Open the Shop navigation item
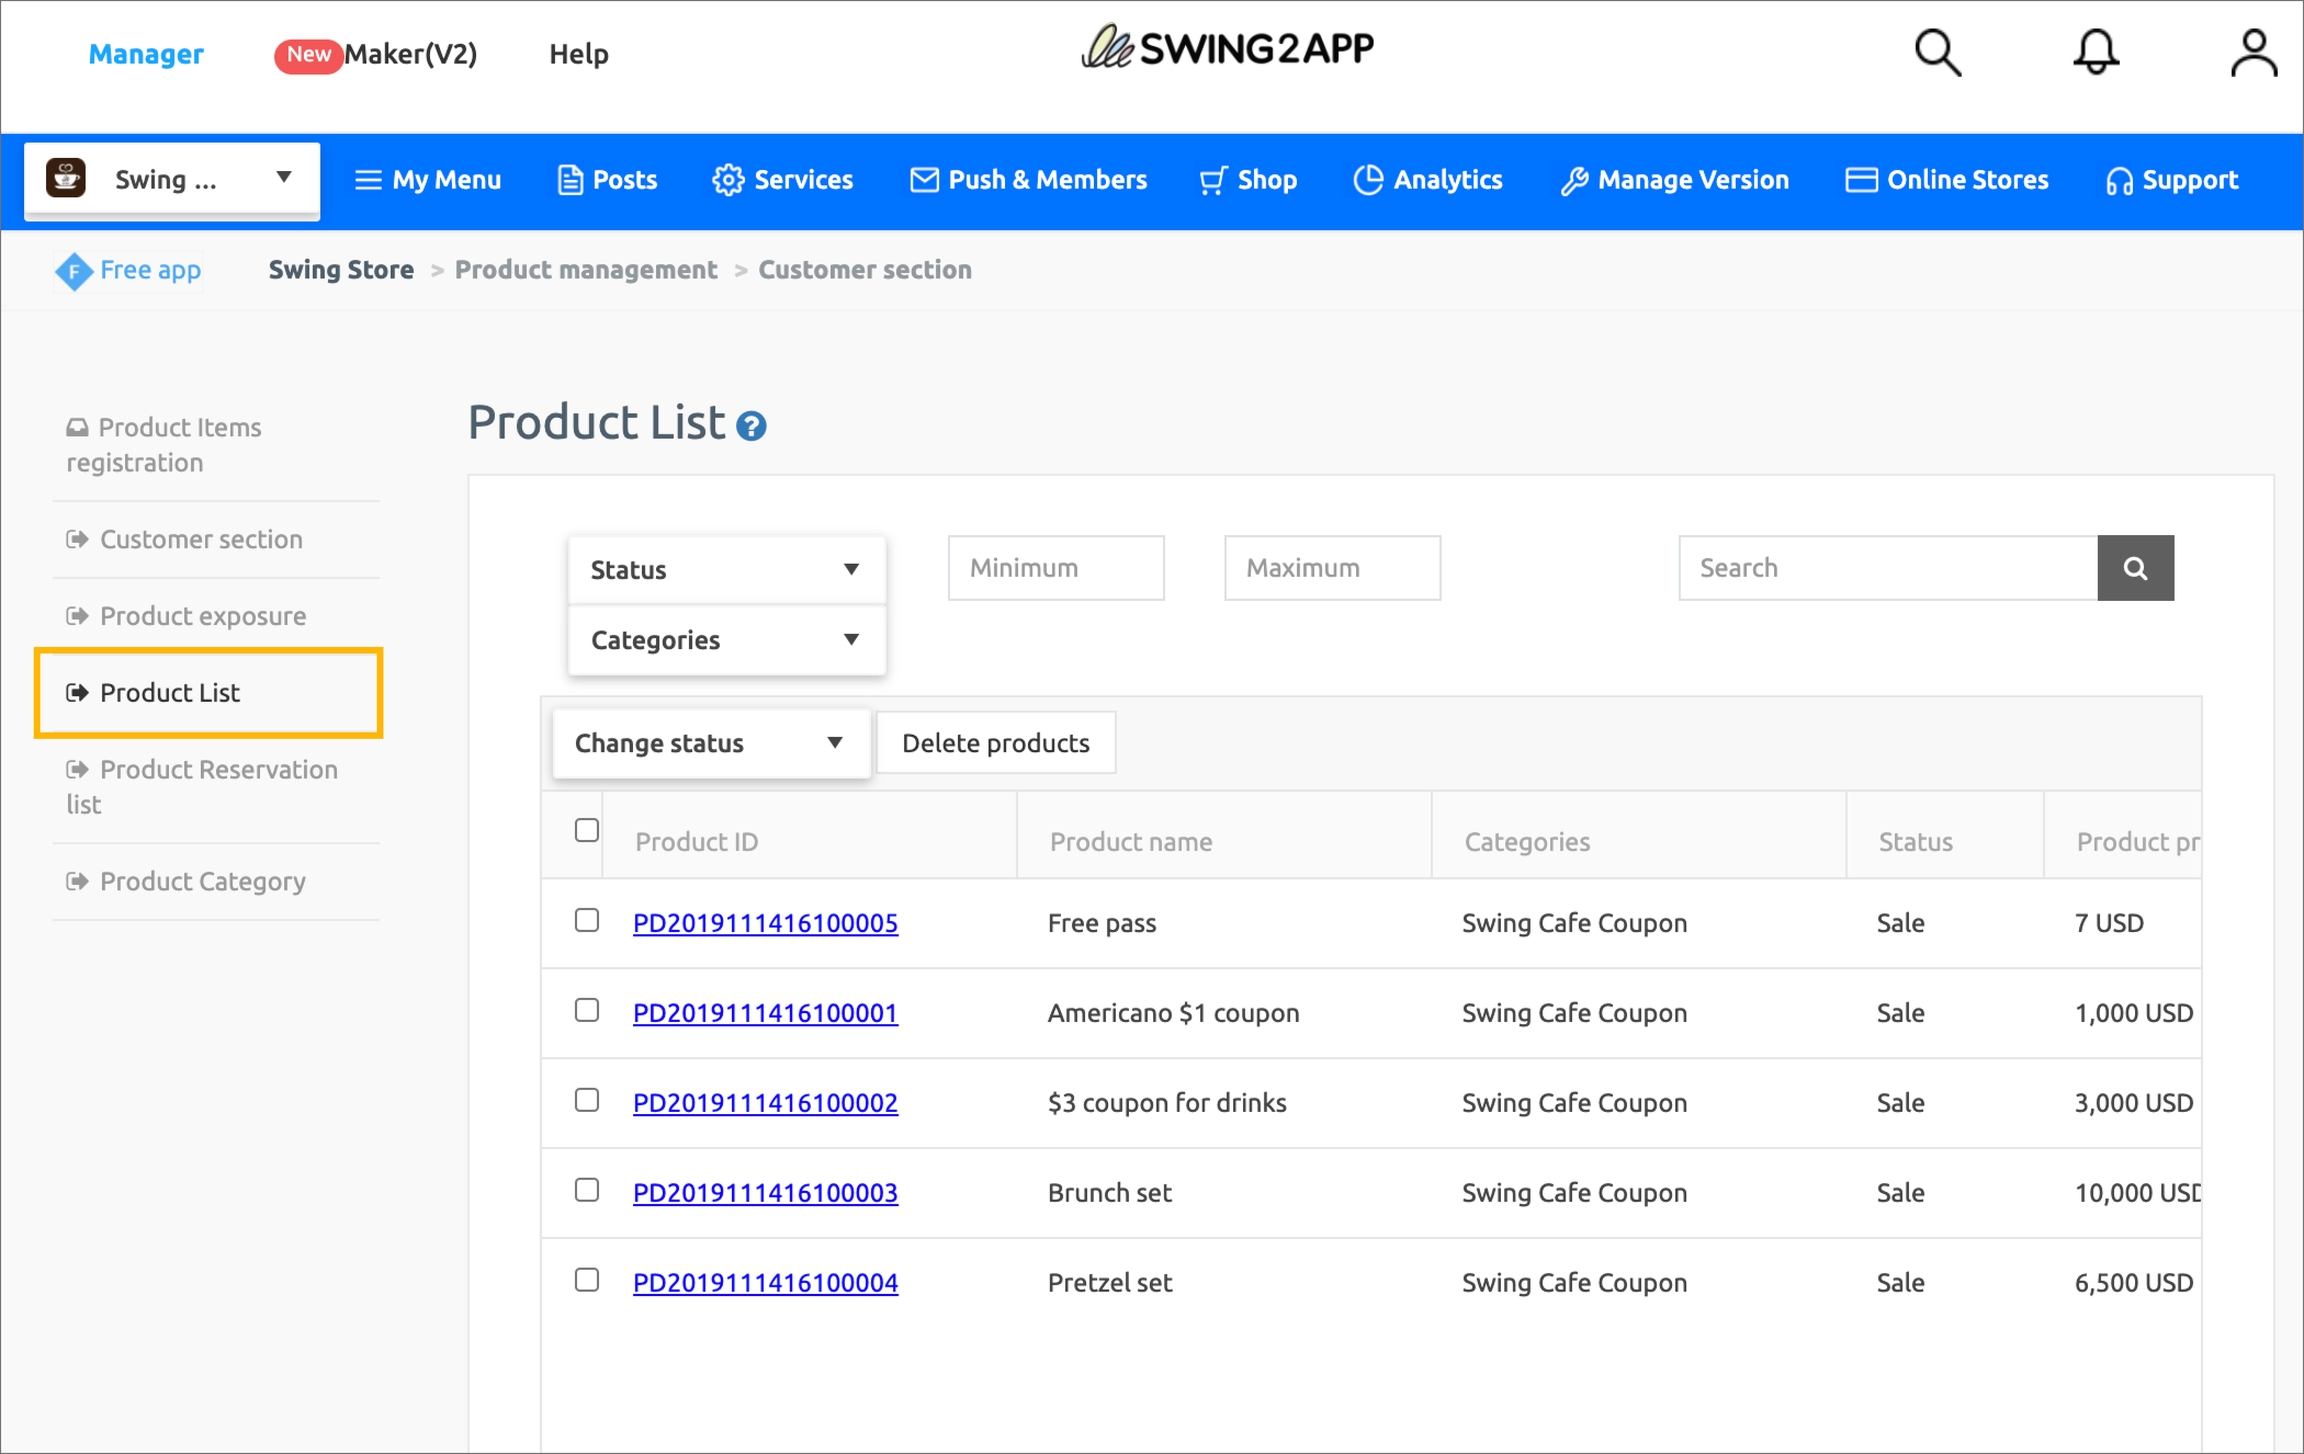The height and width of the screenshot is (1454, 2304). click(x=1248, y=180)
